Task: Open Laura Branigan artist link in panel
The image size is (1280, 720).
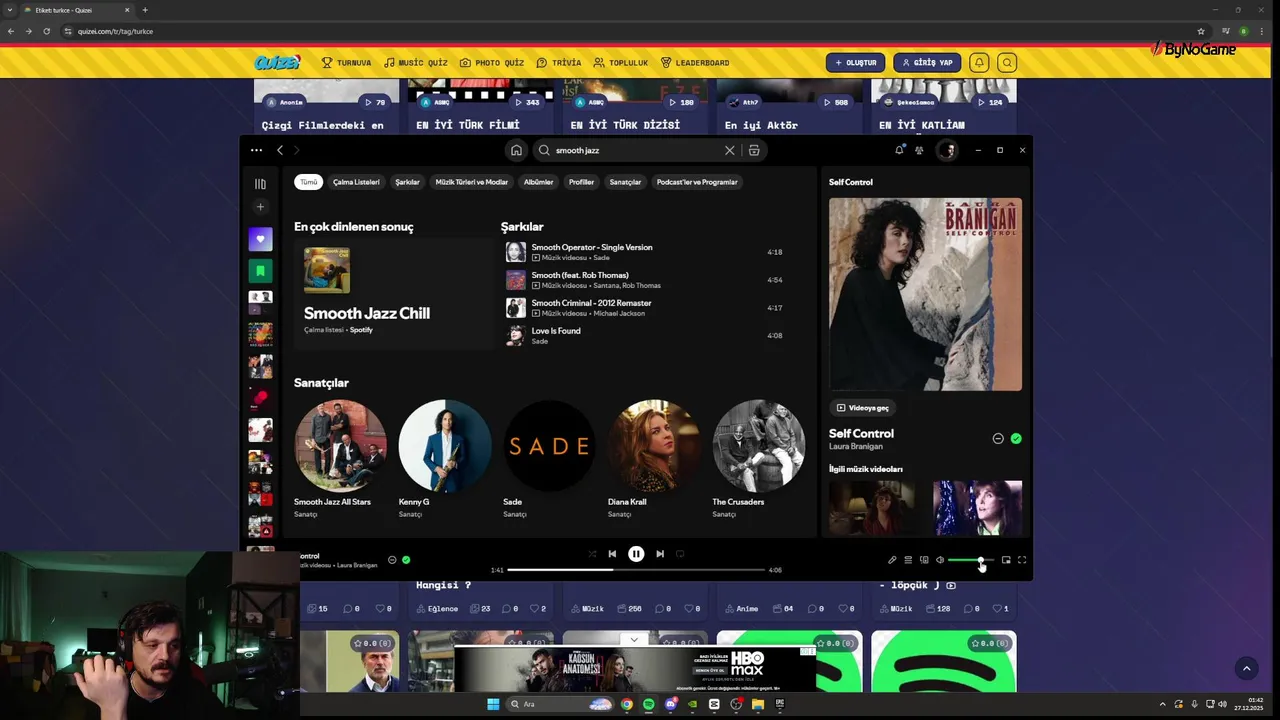Action: coord(856,447)
